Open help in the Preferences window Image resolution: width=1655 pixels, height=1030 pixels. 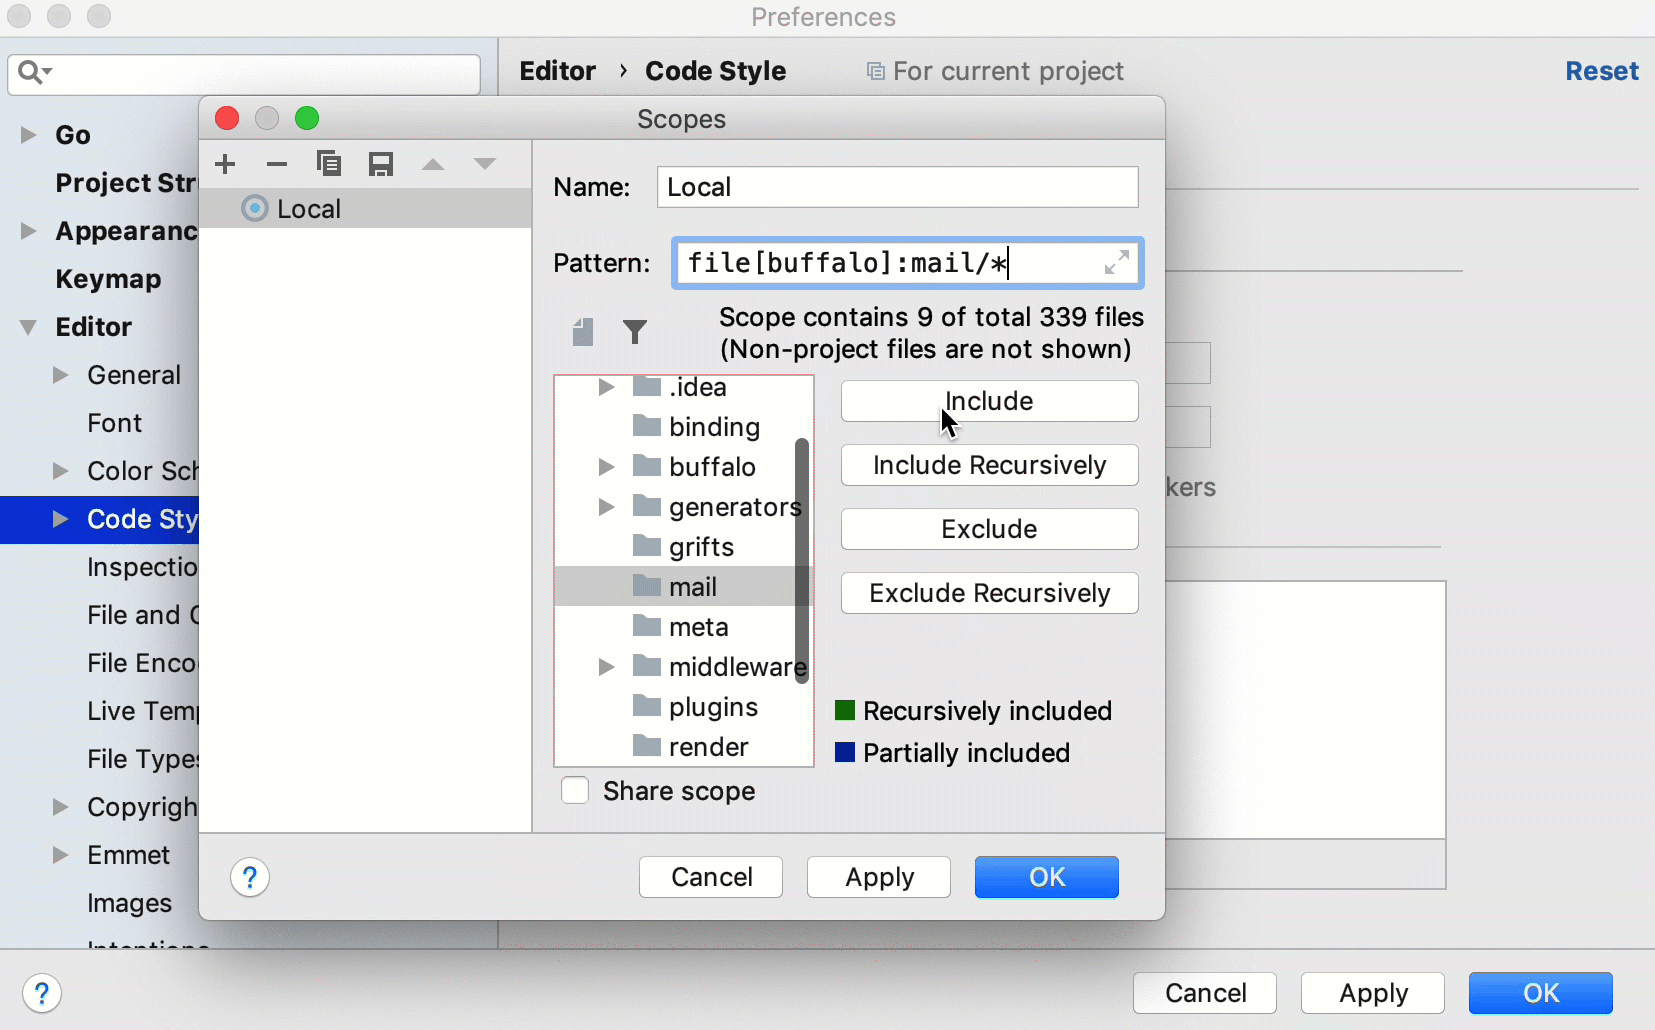(x=42, y=994)
